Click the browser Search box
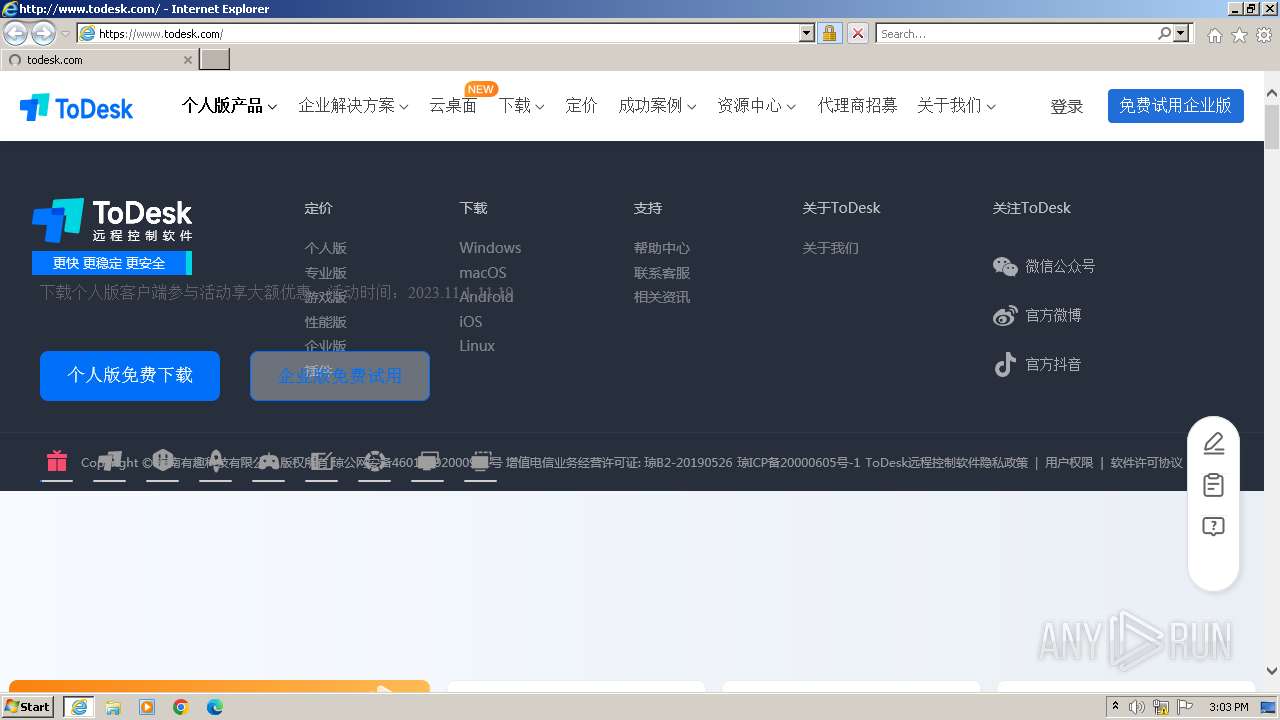Screen dimensions: 1280x720 point(1016,33)
